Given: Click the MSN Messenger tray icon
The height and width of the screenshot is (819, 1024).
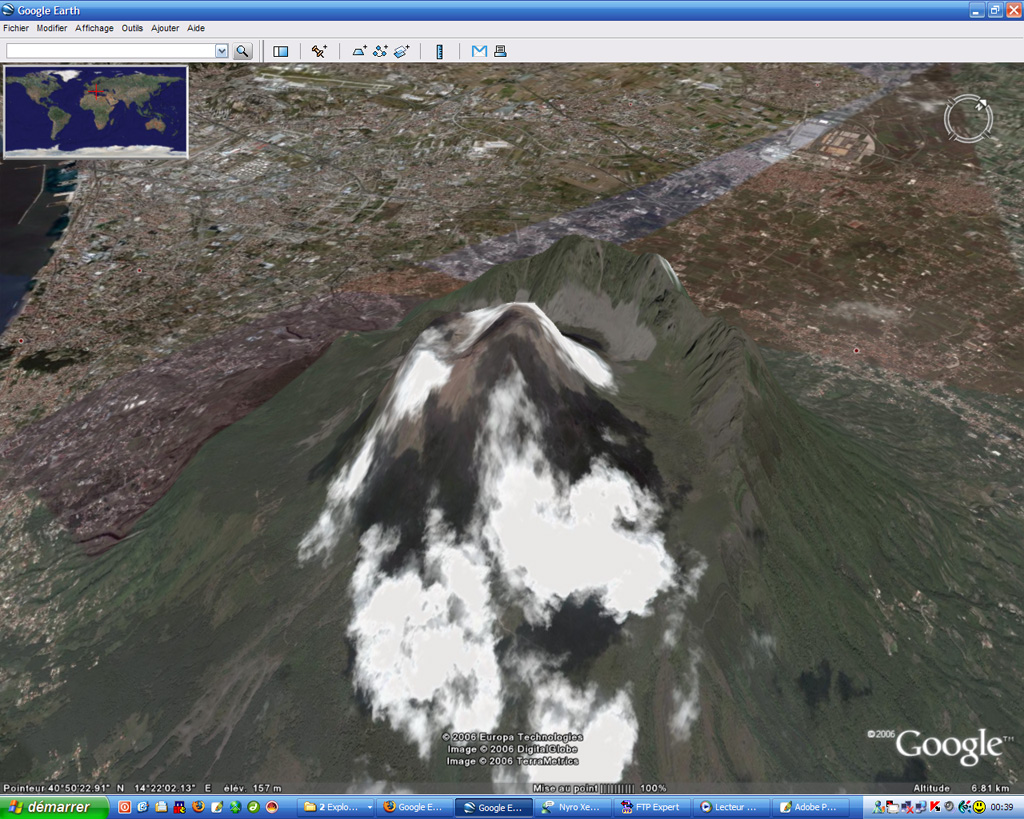Looking at the screenshot, I should [x=880, y=807].
